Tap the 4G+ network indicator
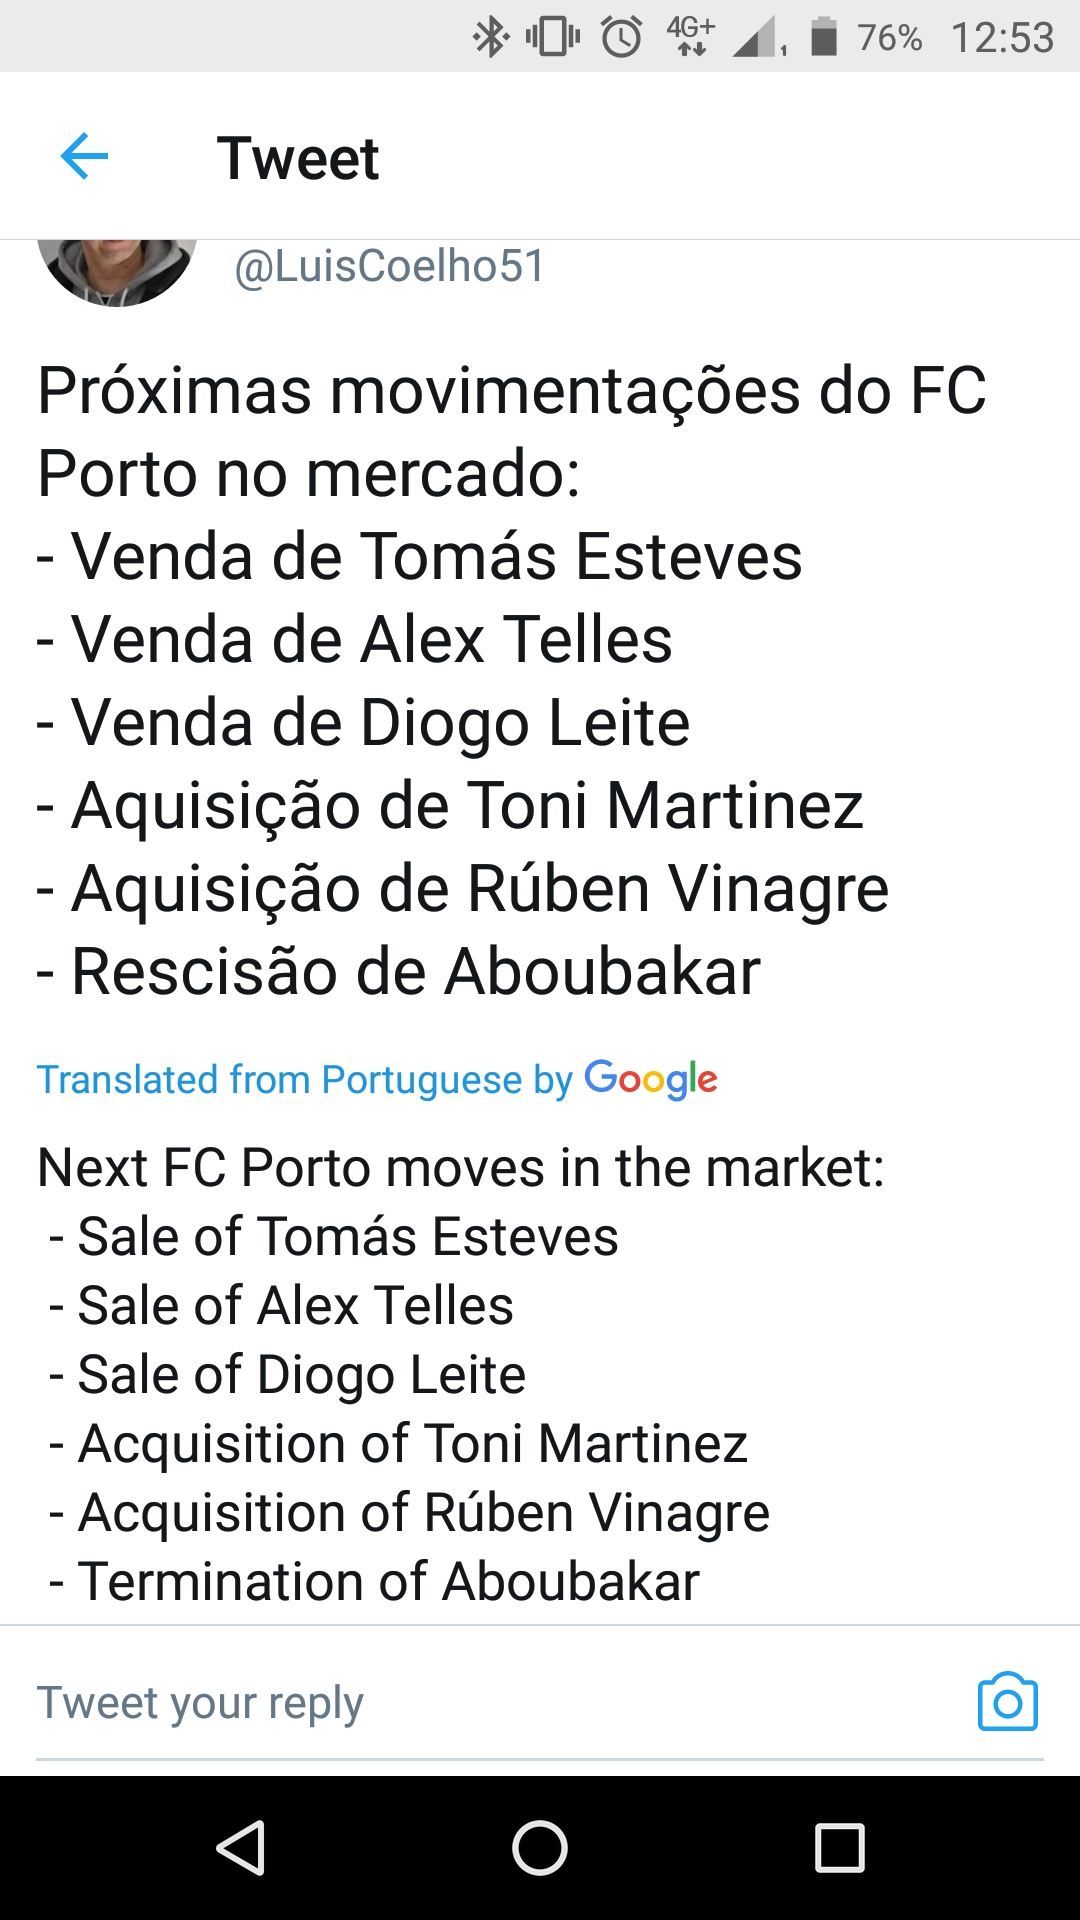This screenshot has width=1080, height=1920. [x=690, y=36]
